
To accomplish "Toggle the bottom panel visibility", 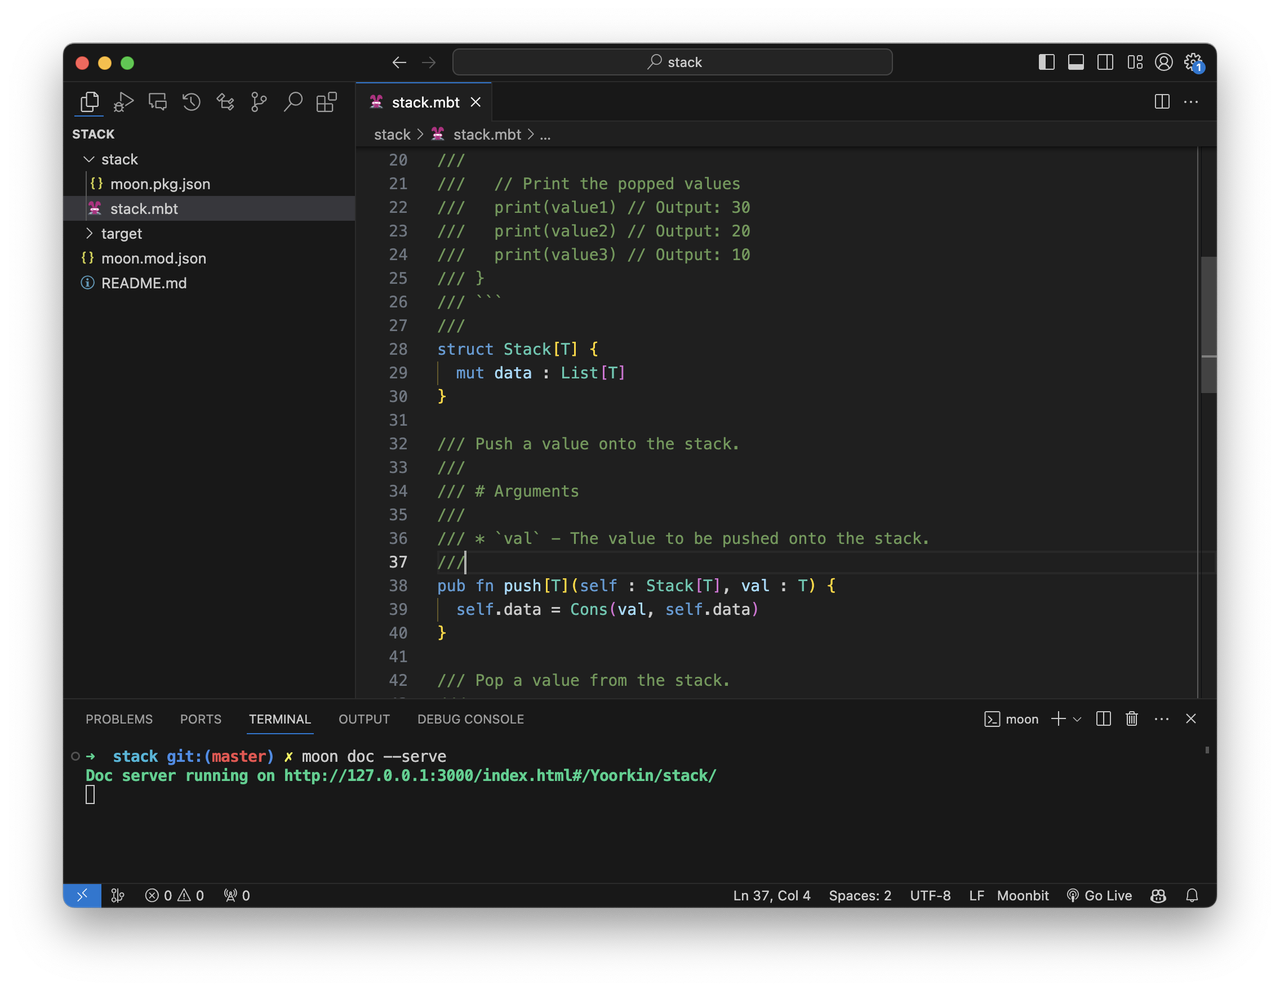I will coord(1076,62).
